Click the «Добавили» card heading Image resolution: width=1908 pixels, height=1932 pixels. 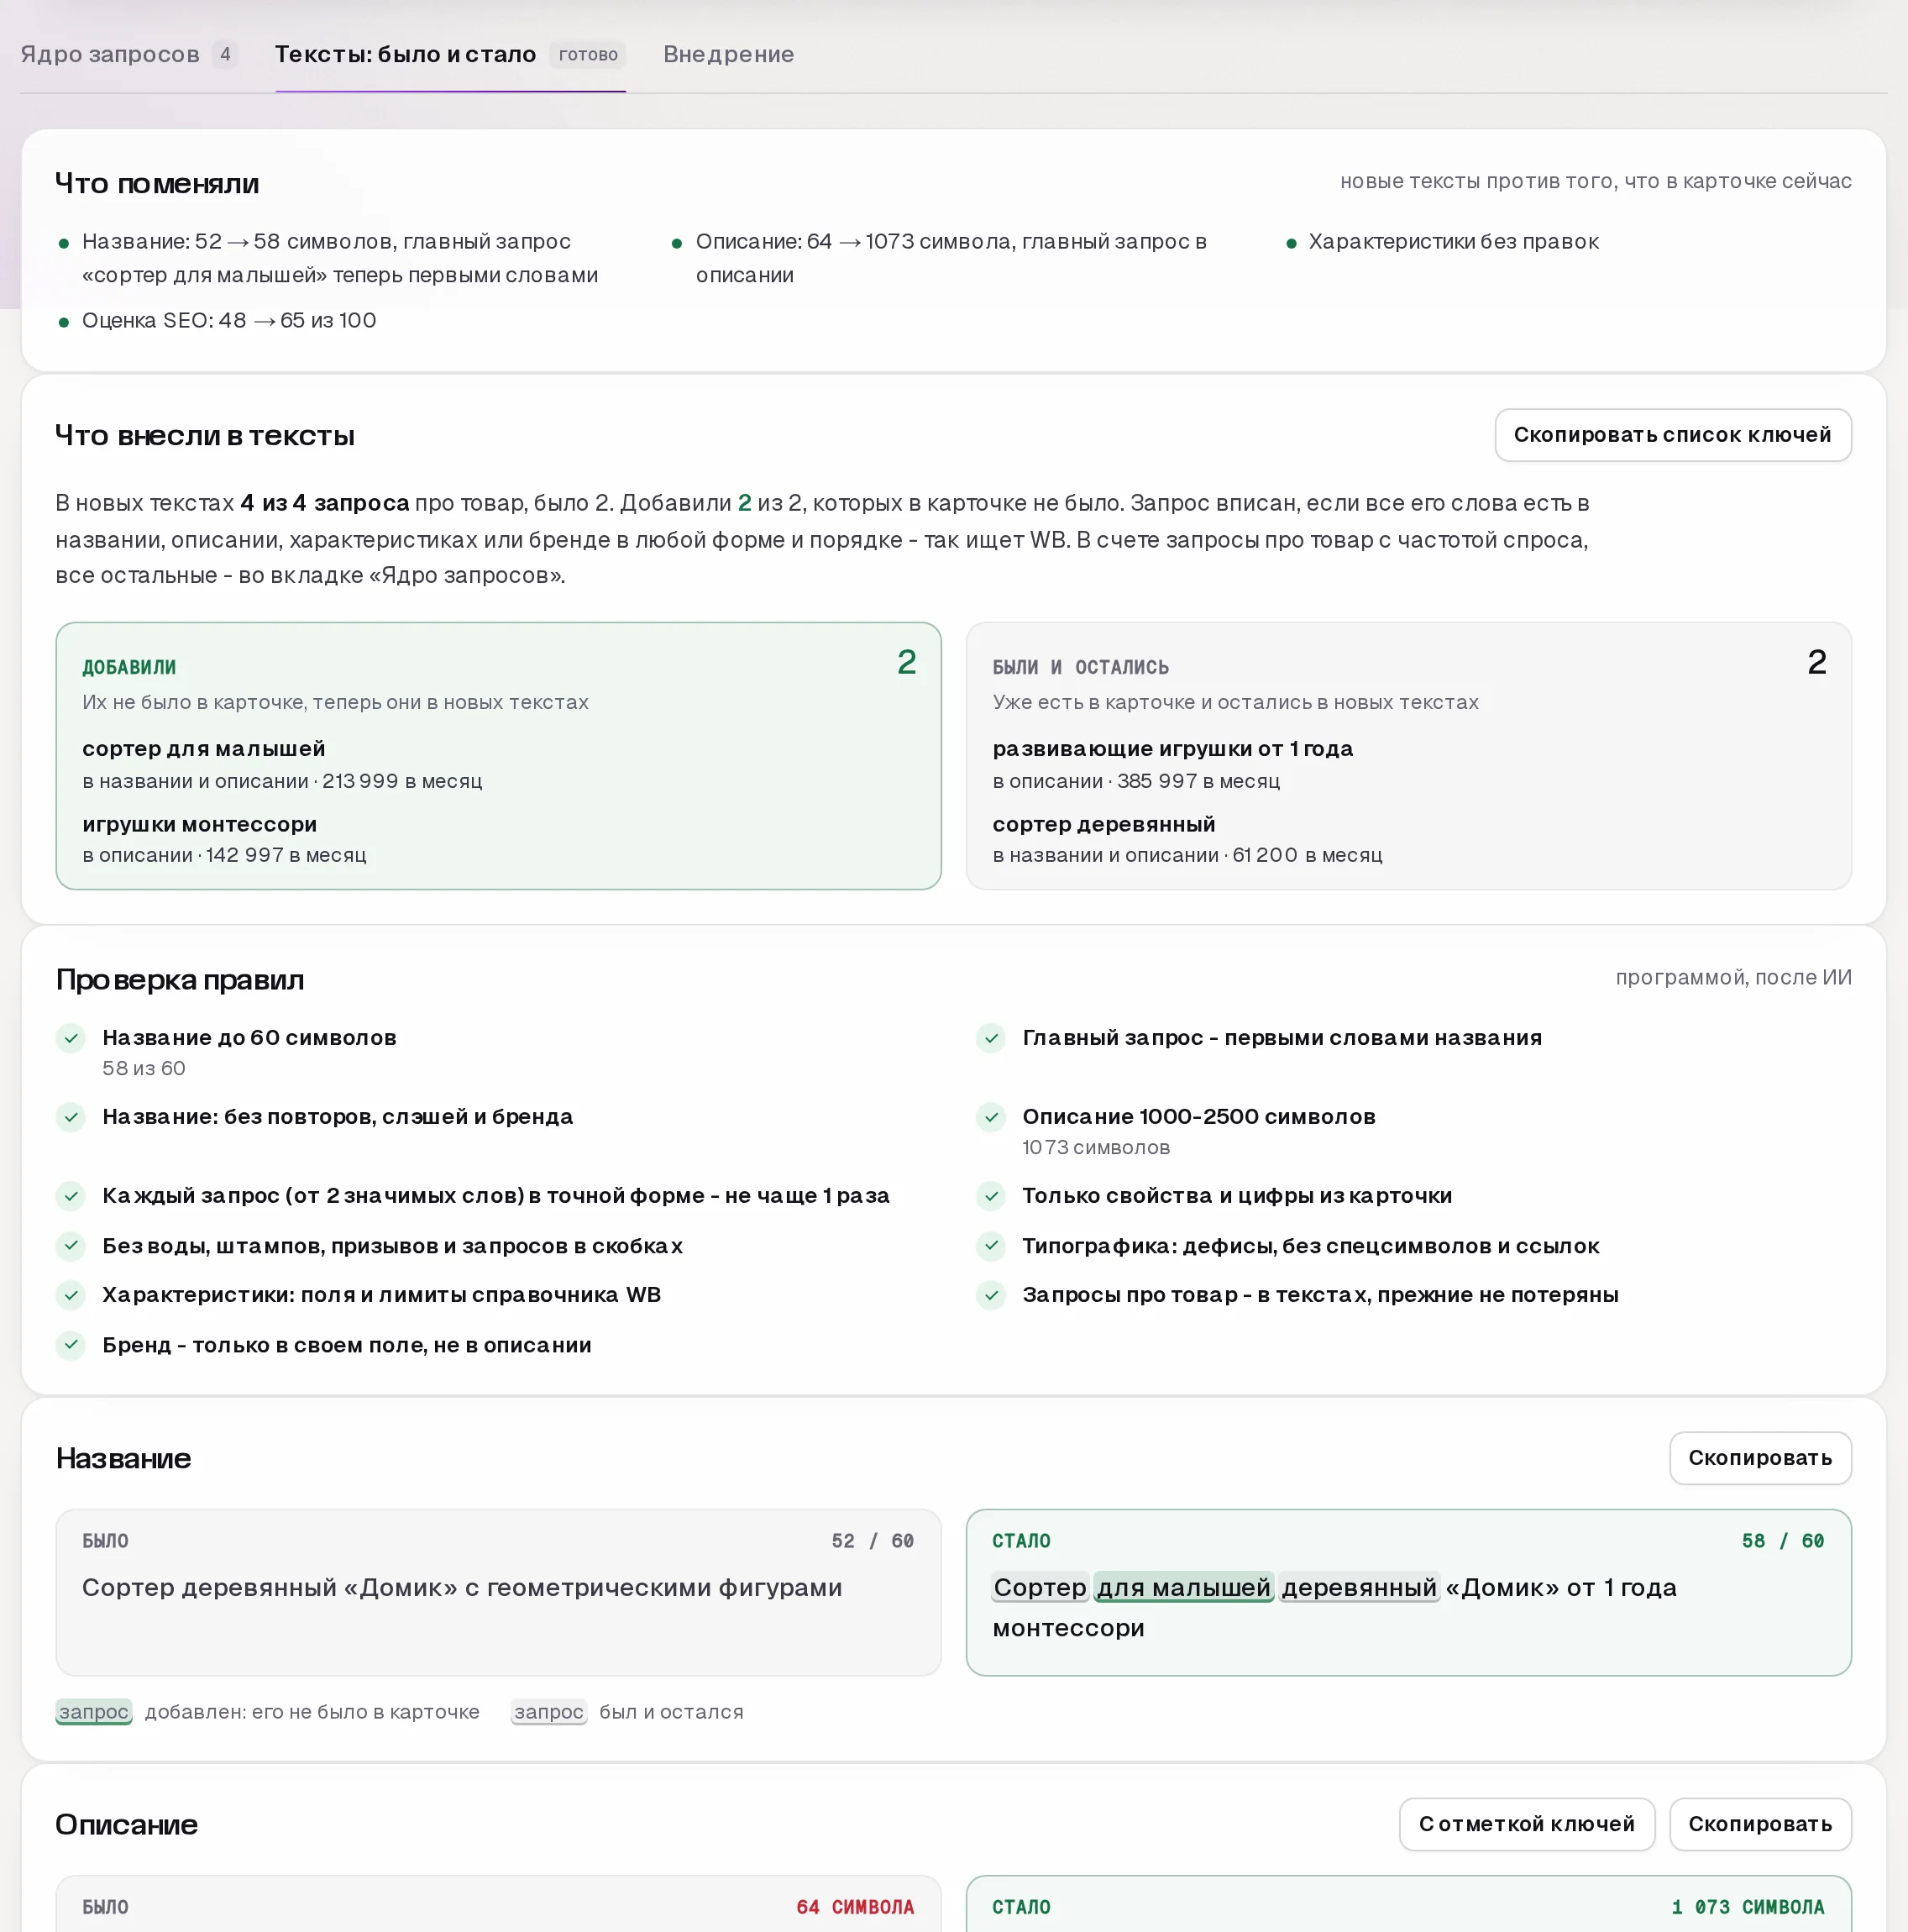[129, 667]
